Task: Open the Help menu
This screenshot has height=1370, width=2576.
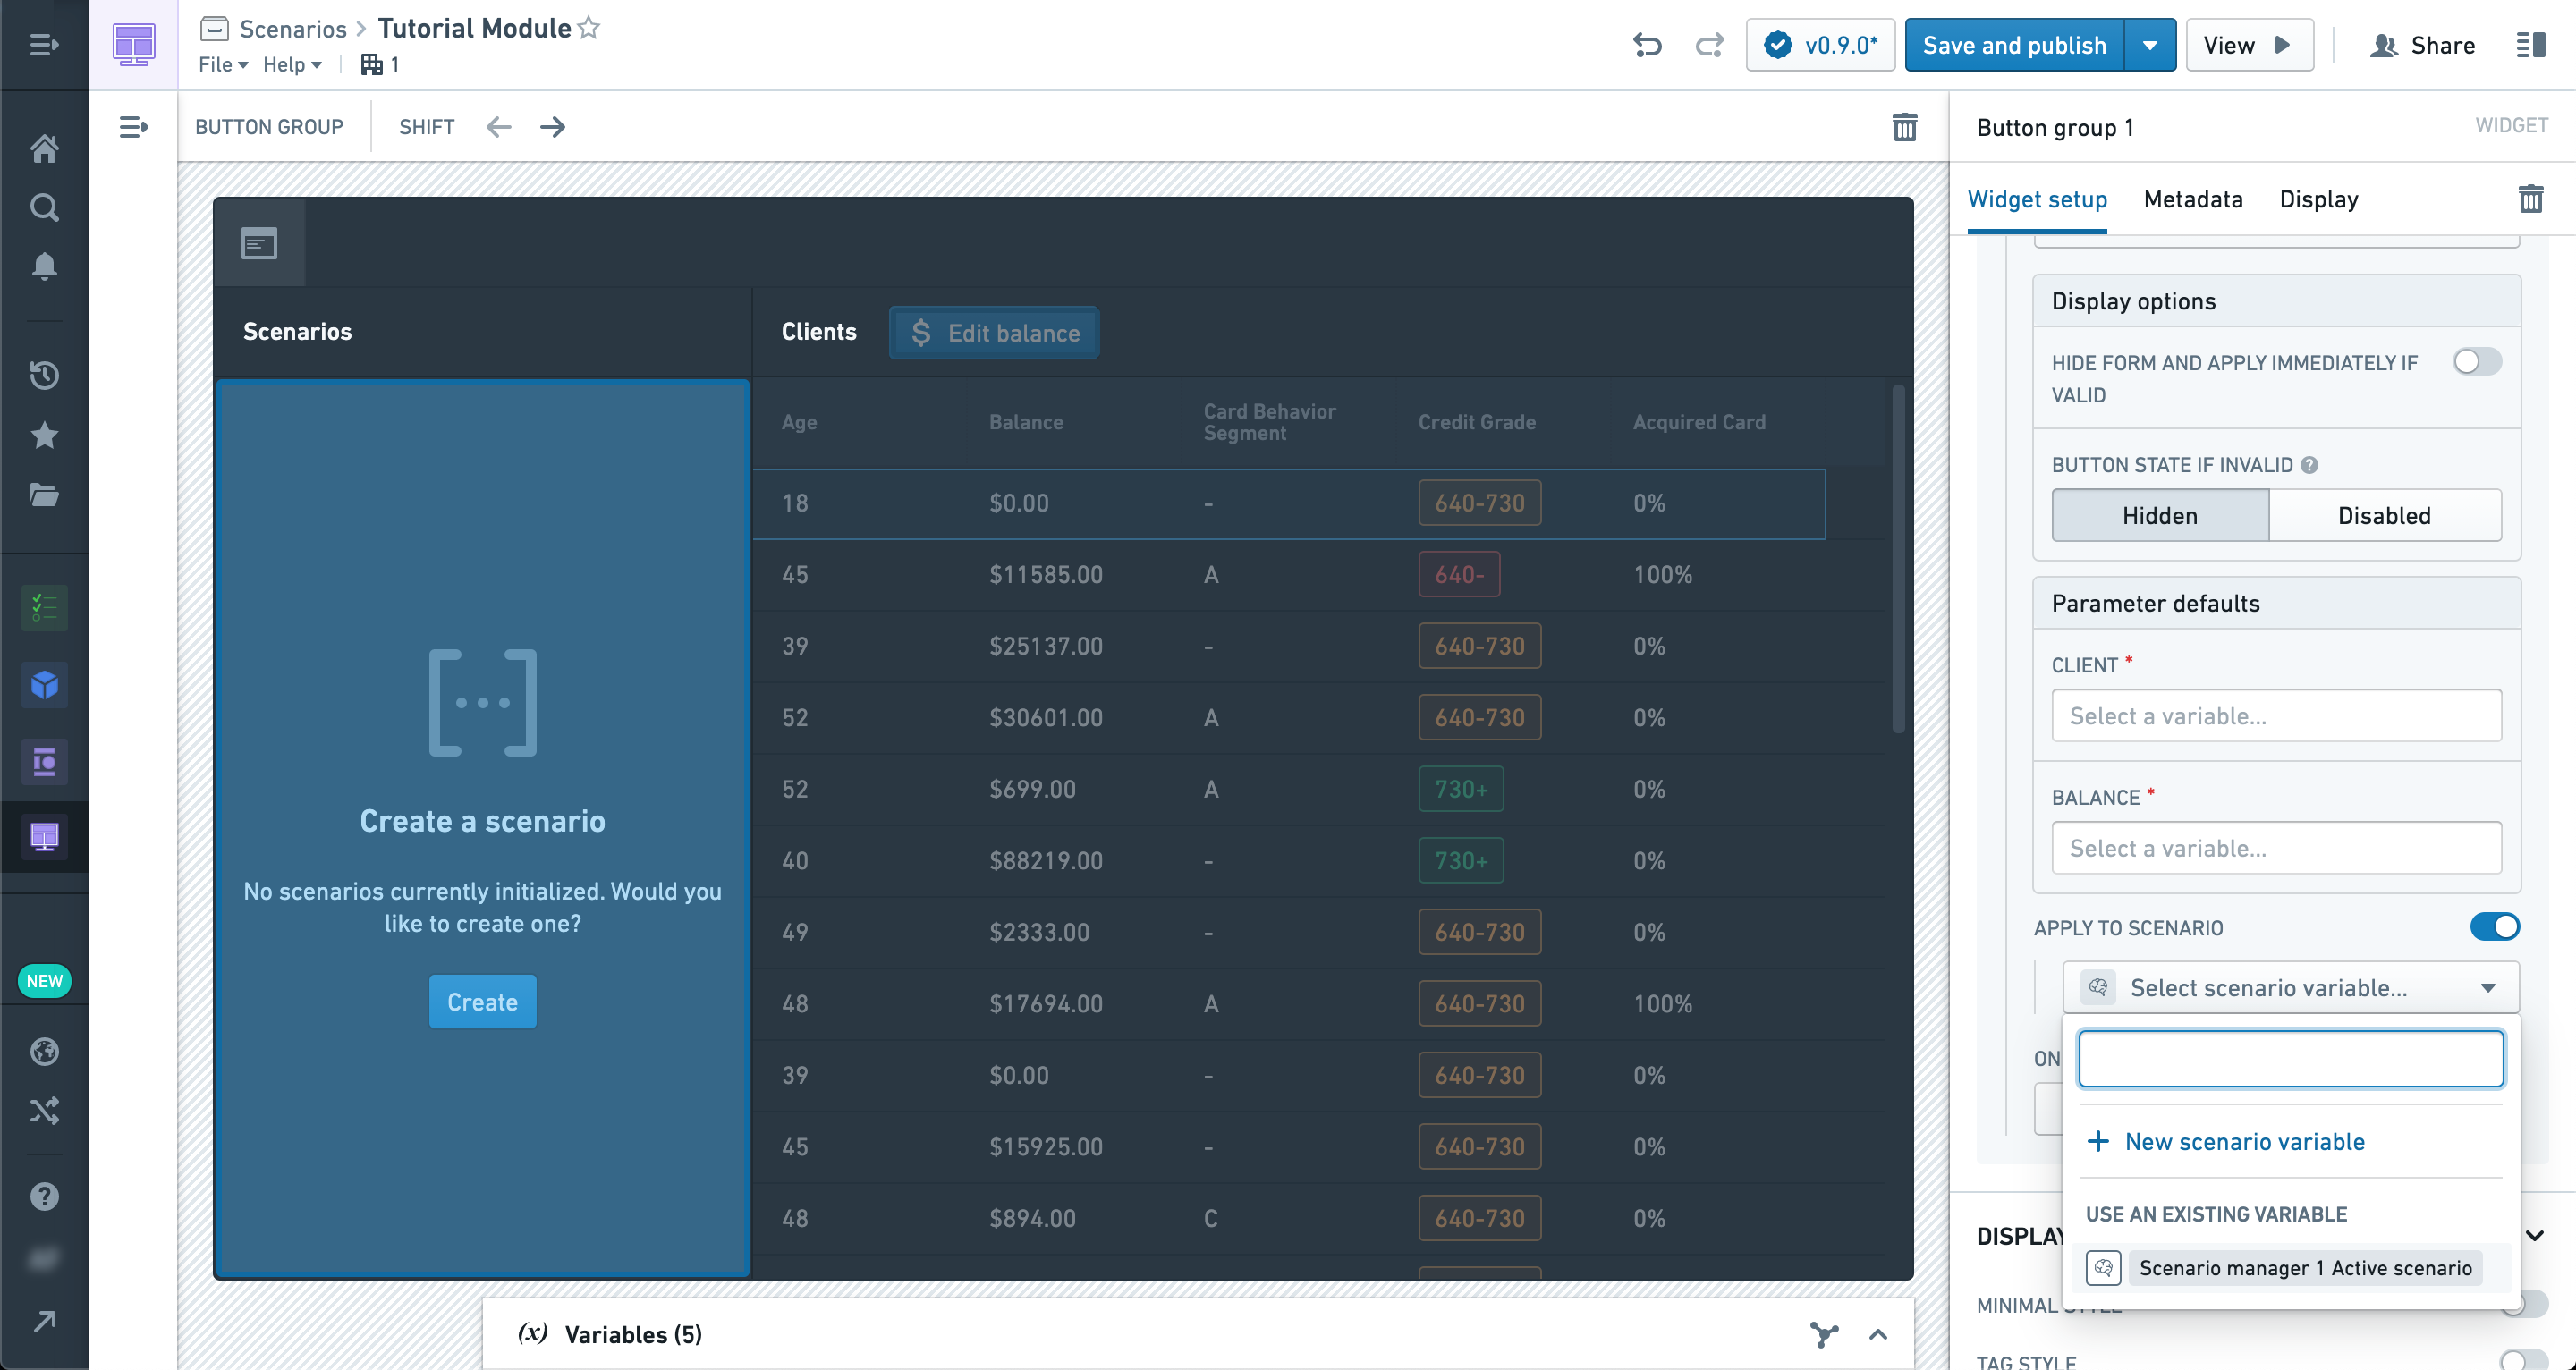Action: click(292, 64)
